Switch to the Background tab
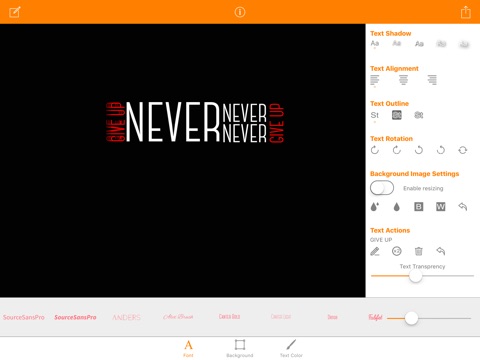The width and height of the screenshot is (480, 360). pyautogui.click(x=240, y=348)
